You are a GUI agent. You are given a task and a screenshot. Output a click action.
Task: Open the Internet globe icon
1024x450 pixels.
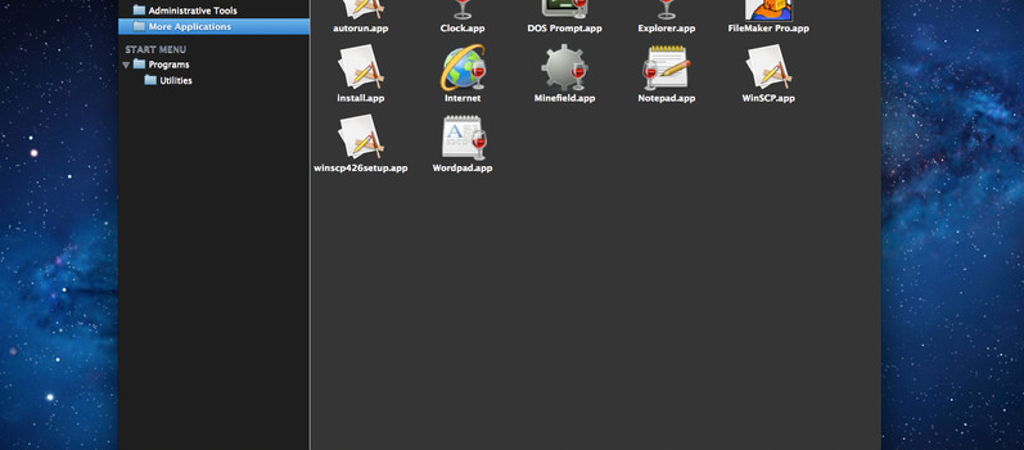[463, 67]
